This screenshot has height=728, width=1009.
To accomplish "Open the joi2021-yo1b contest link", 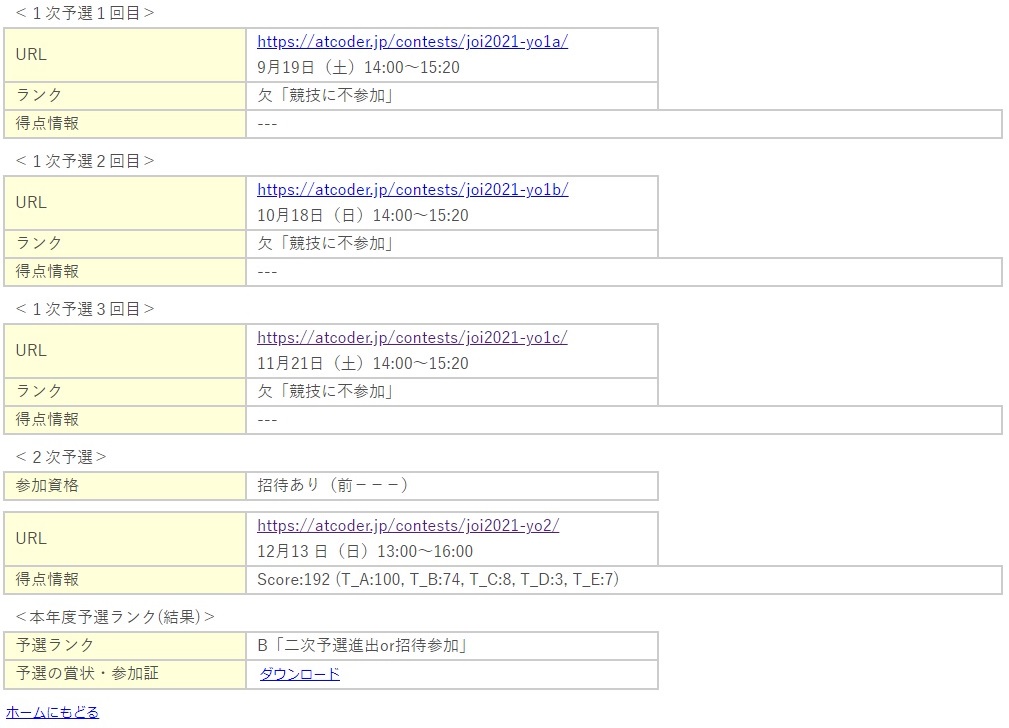I will [x=412, y=190].
